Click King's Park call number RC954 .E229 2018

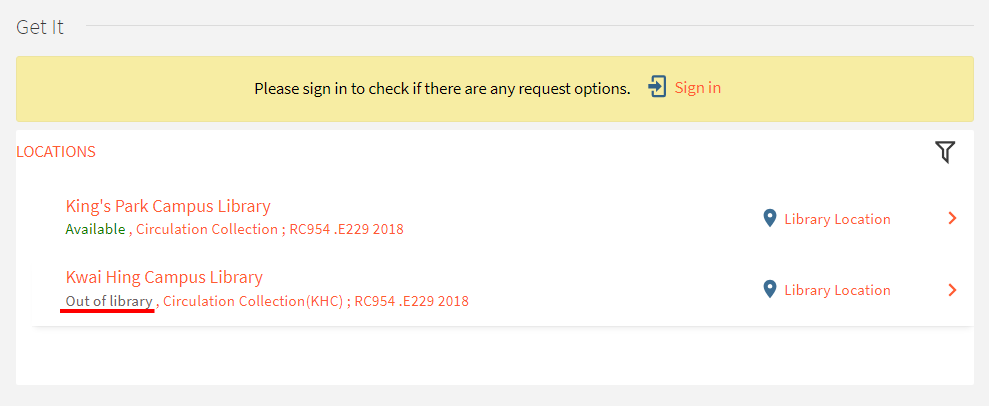[346, 229]
